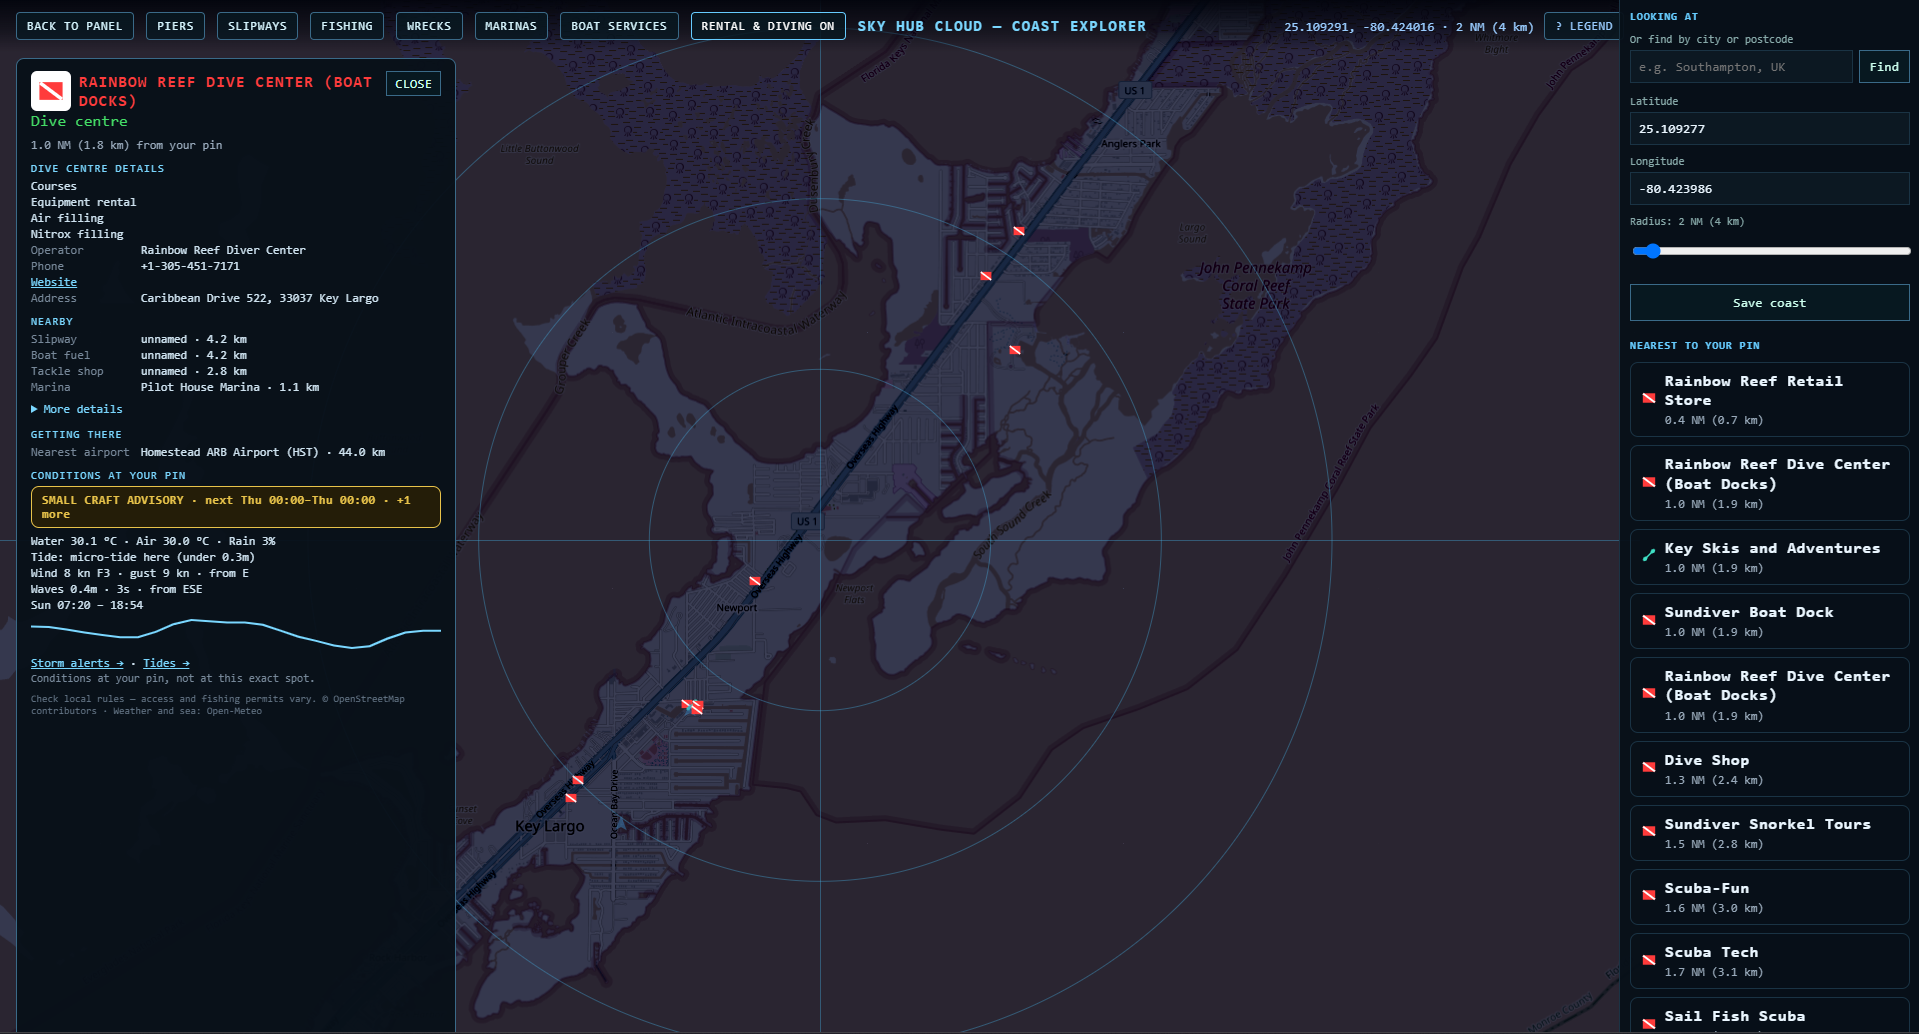This screenshot has height=1034, width=1919.
Task: Open the Legend
Action: coord(1583,26)
